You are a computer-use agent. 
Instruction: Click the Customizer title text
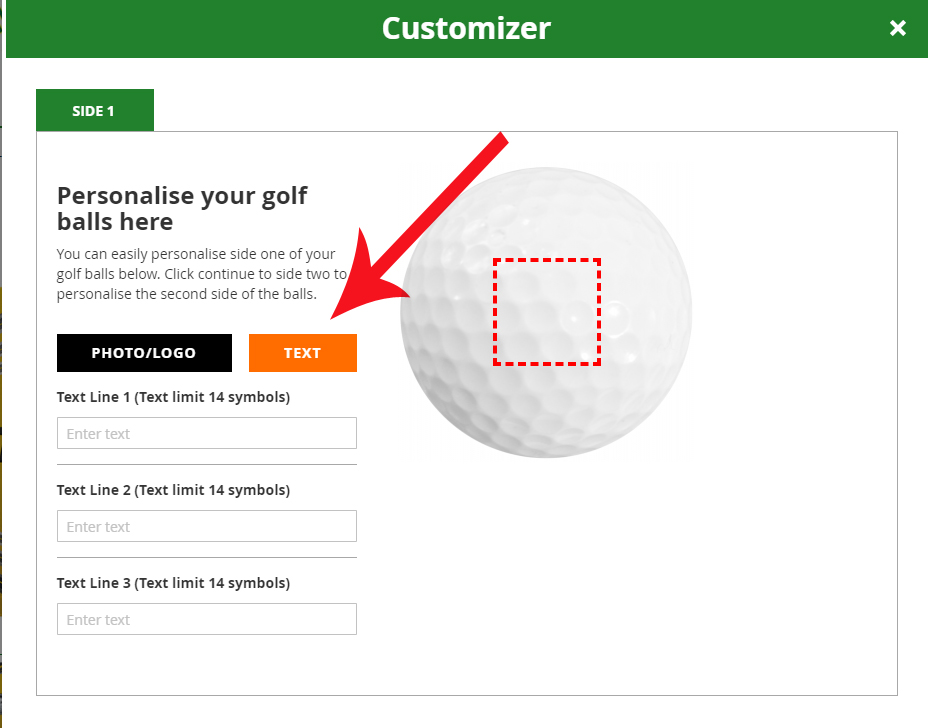point(466,28)
